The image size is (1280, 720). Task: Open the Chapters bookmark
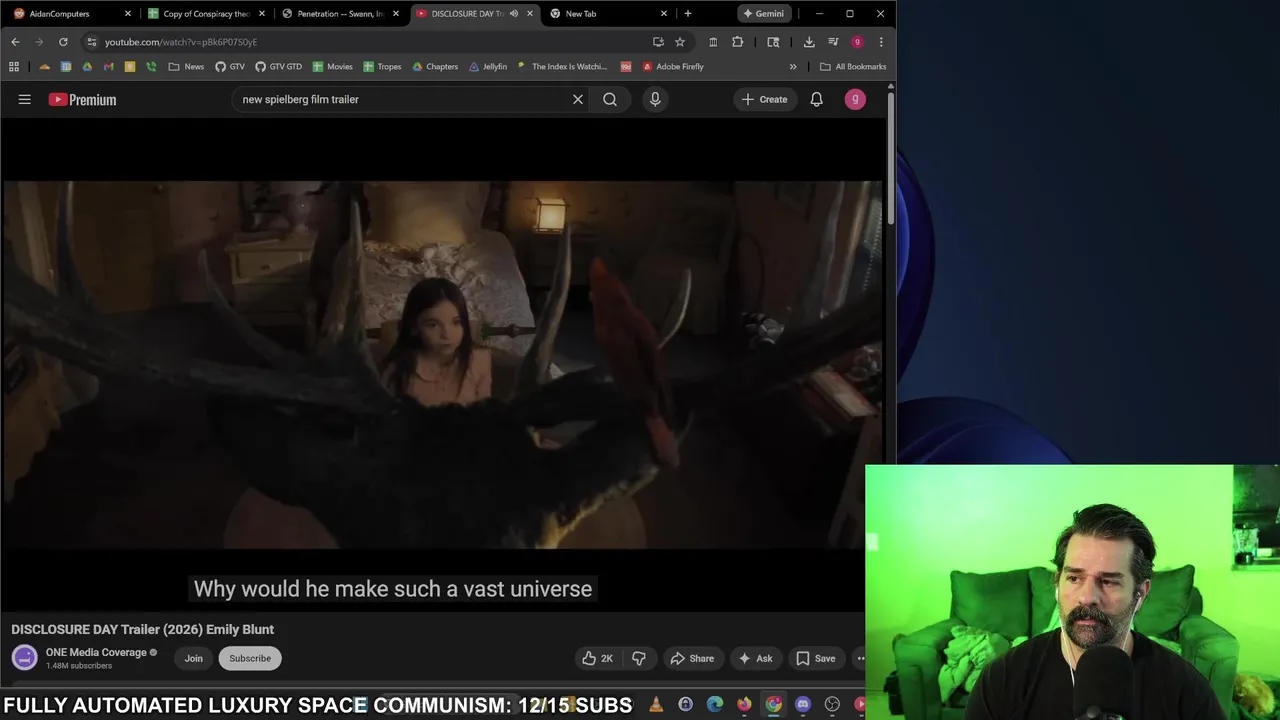pos(434,67)
